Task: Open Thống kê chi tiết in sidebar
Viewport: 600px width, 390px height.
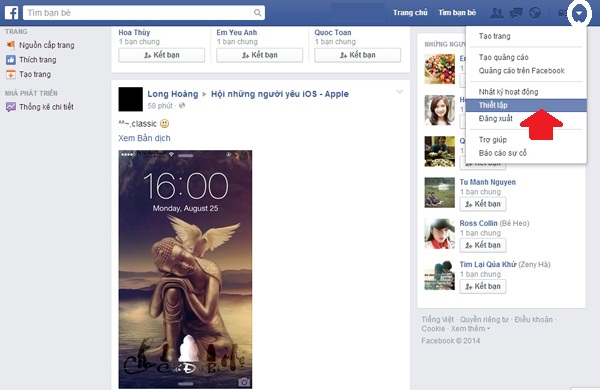Action: point(46,107)
